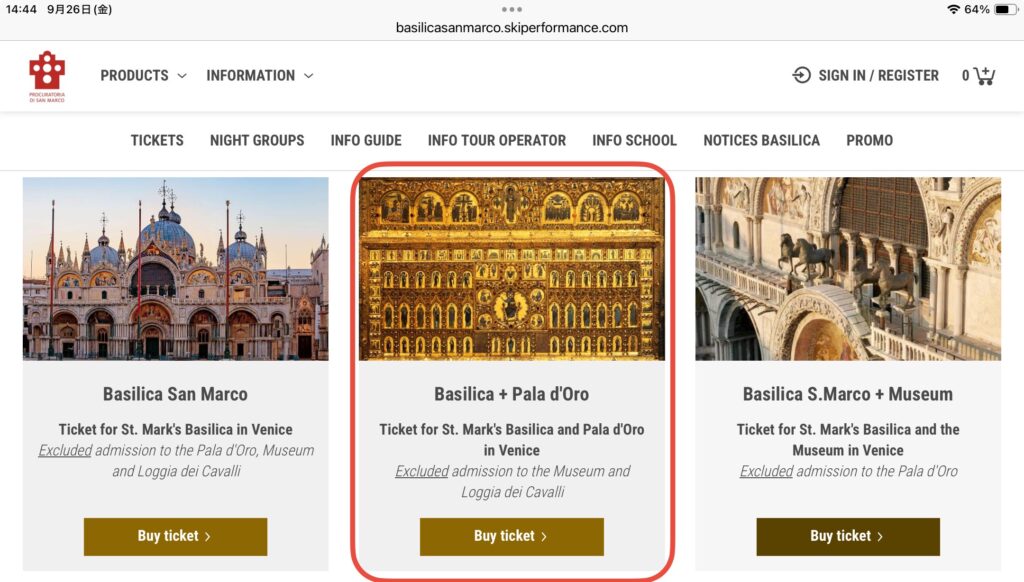Select the TICKETS tab
Screen dimensions: 1024x582
pos(157,140)
